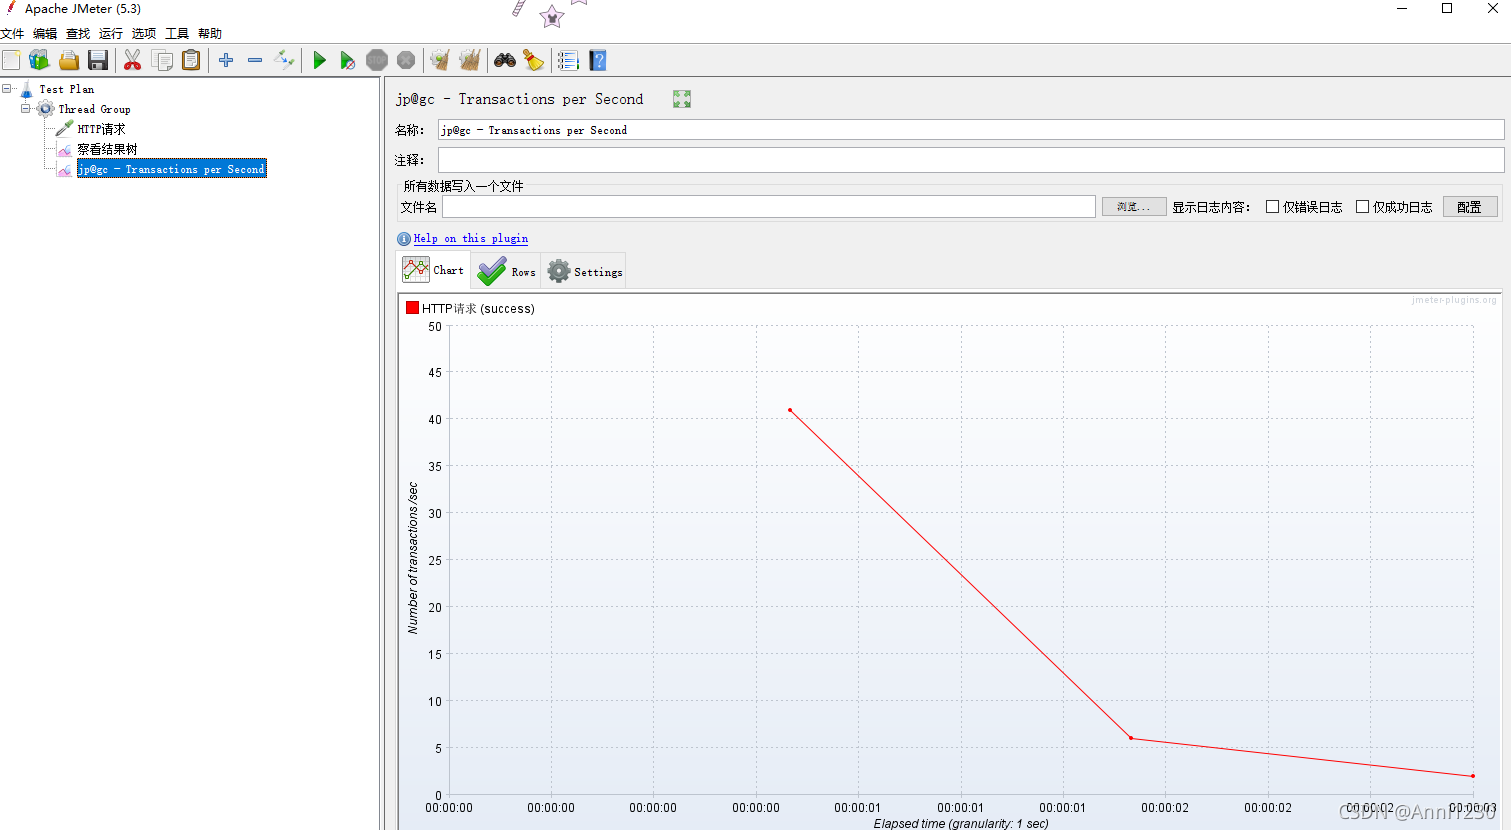Open the Help book icon

click(x=598, y=61)
